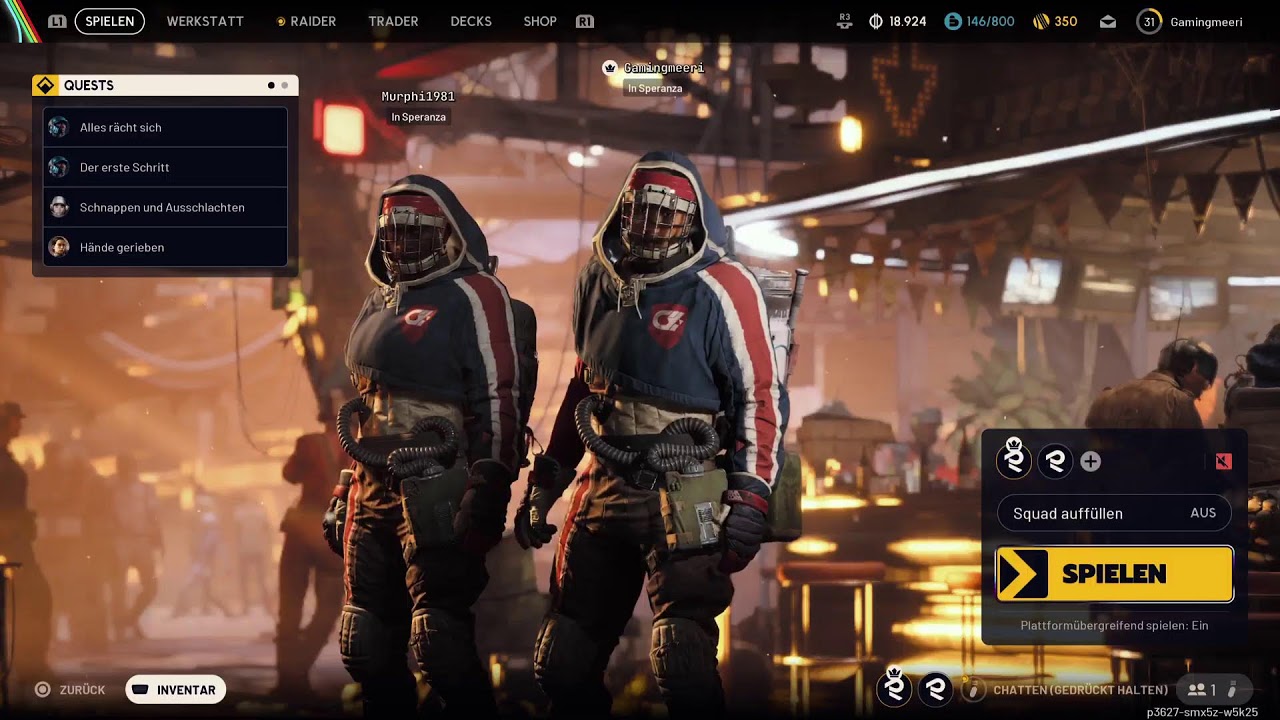Open the mail envelope inbox icon
The height and width of the screenshot is (720, 1280).
pos(1108,21)
